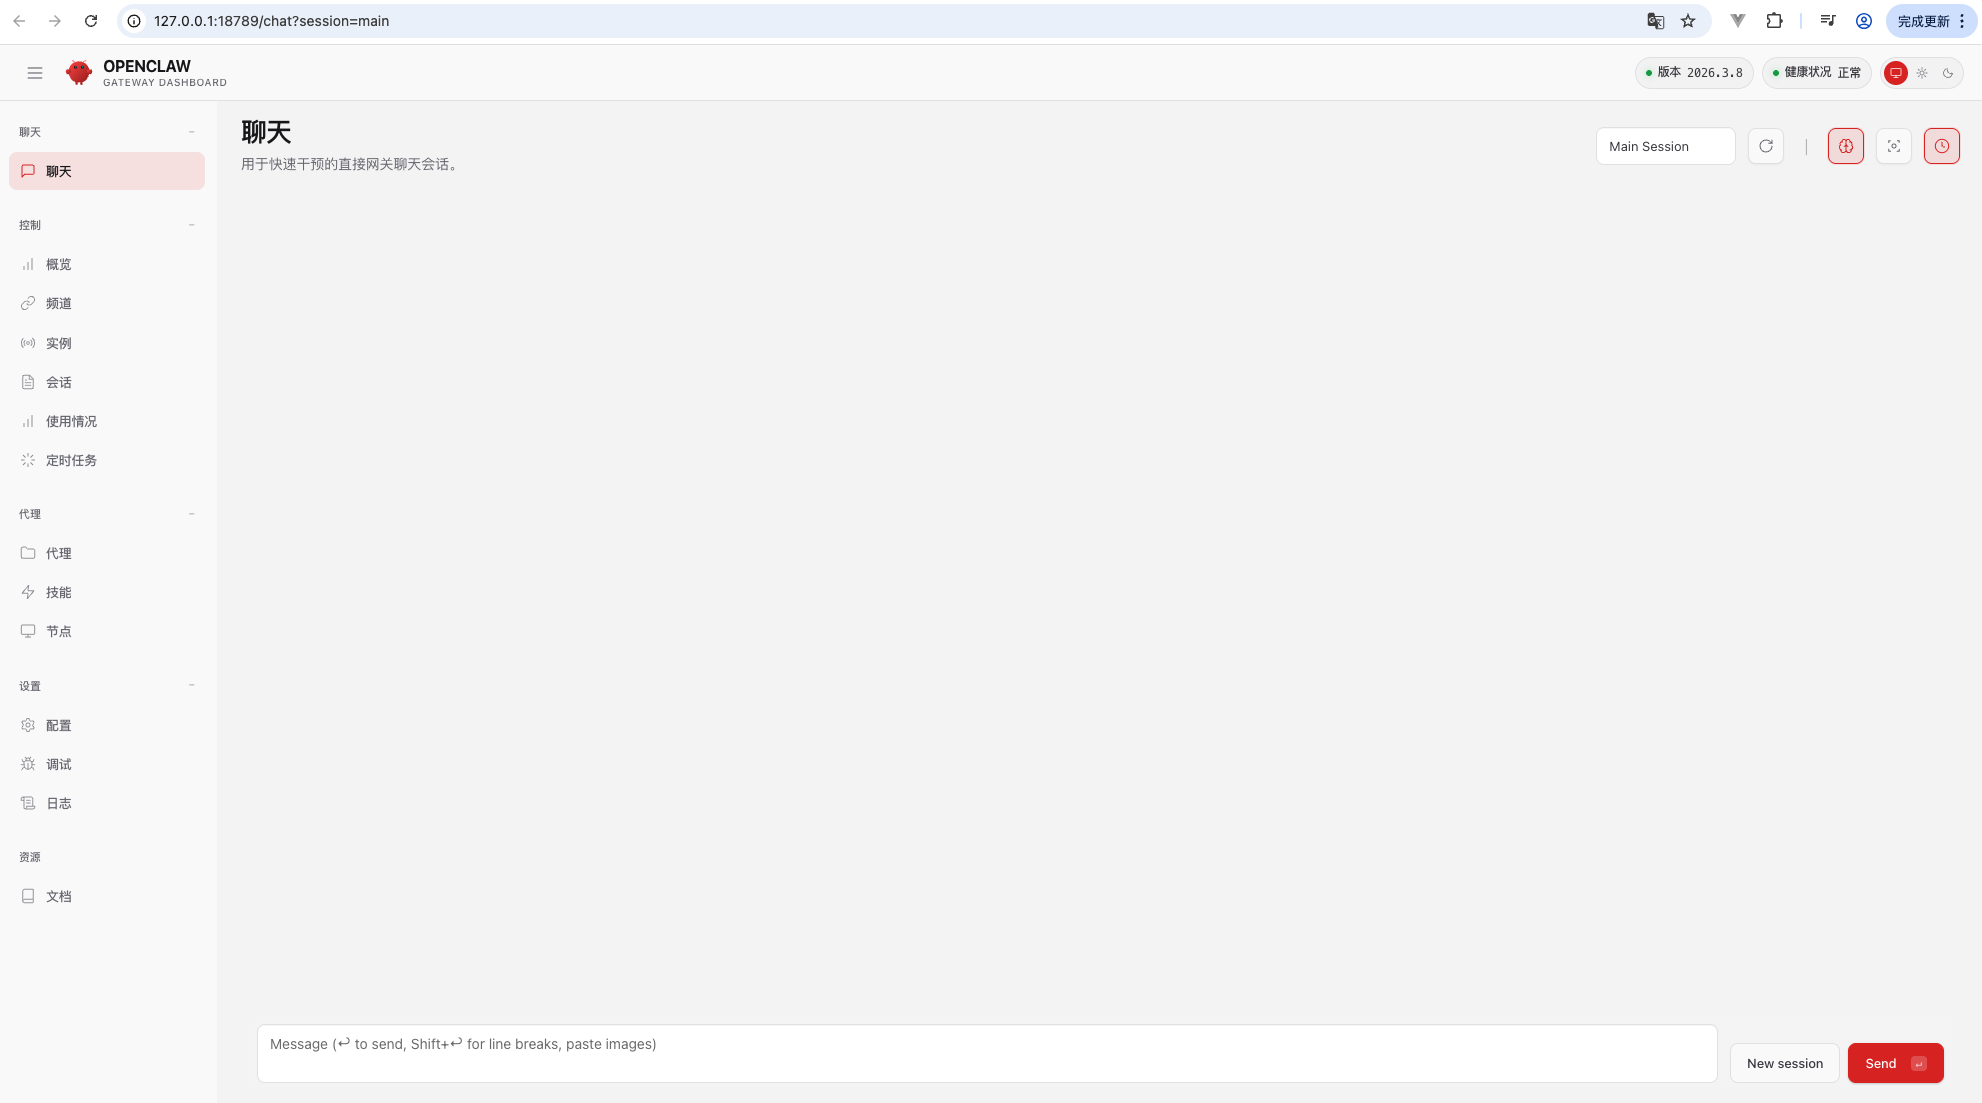Click the 版本 2026.3.8 version pill
Screen dimensions: 1982x1103
tap(1694, 73)
